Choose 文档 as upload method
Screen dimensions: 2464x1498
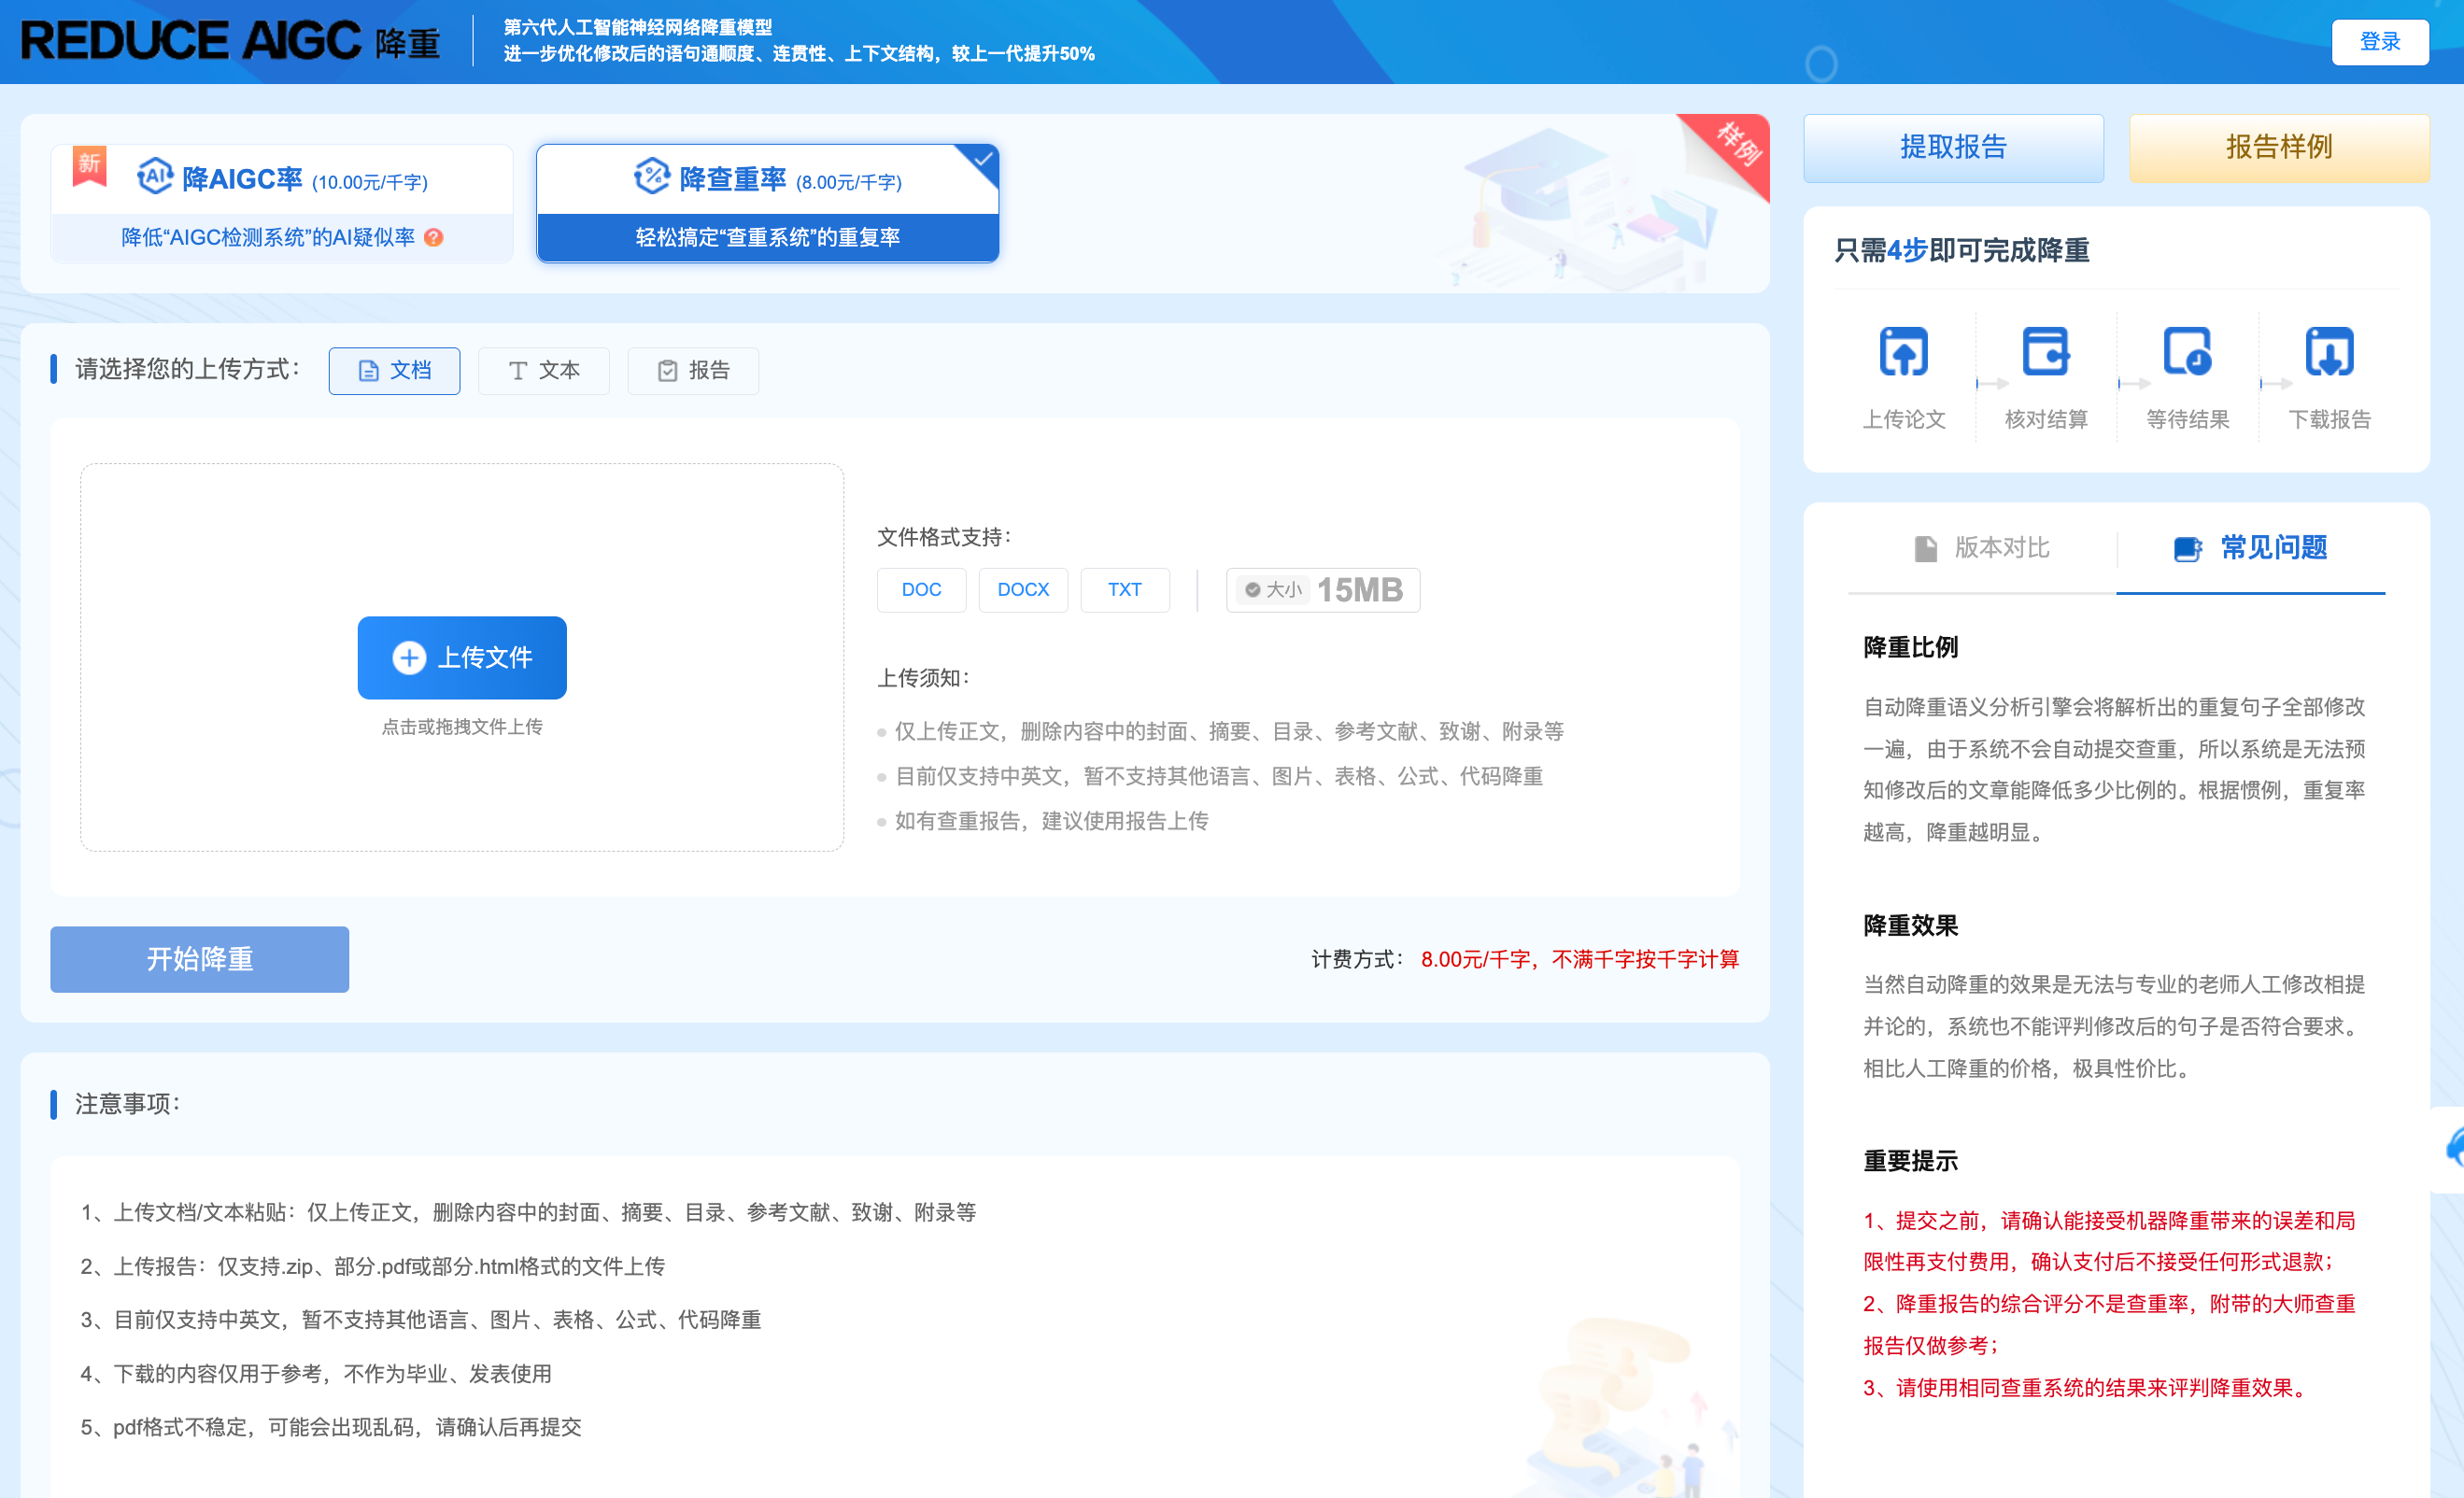coord(394,371)
